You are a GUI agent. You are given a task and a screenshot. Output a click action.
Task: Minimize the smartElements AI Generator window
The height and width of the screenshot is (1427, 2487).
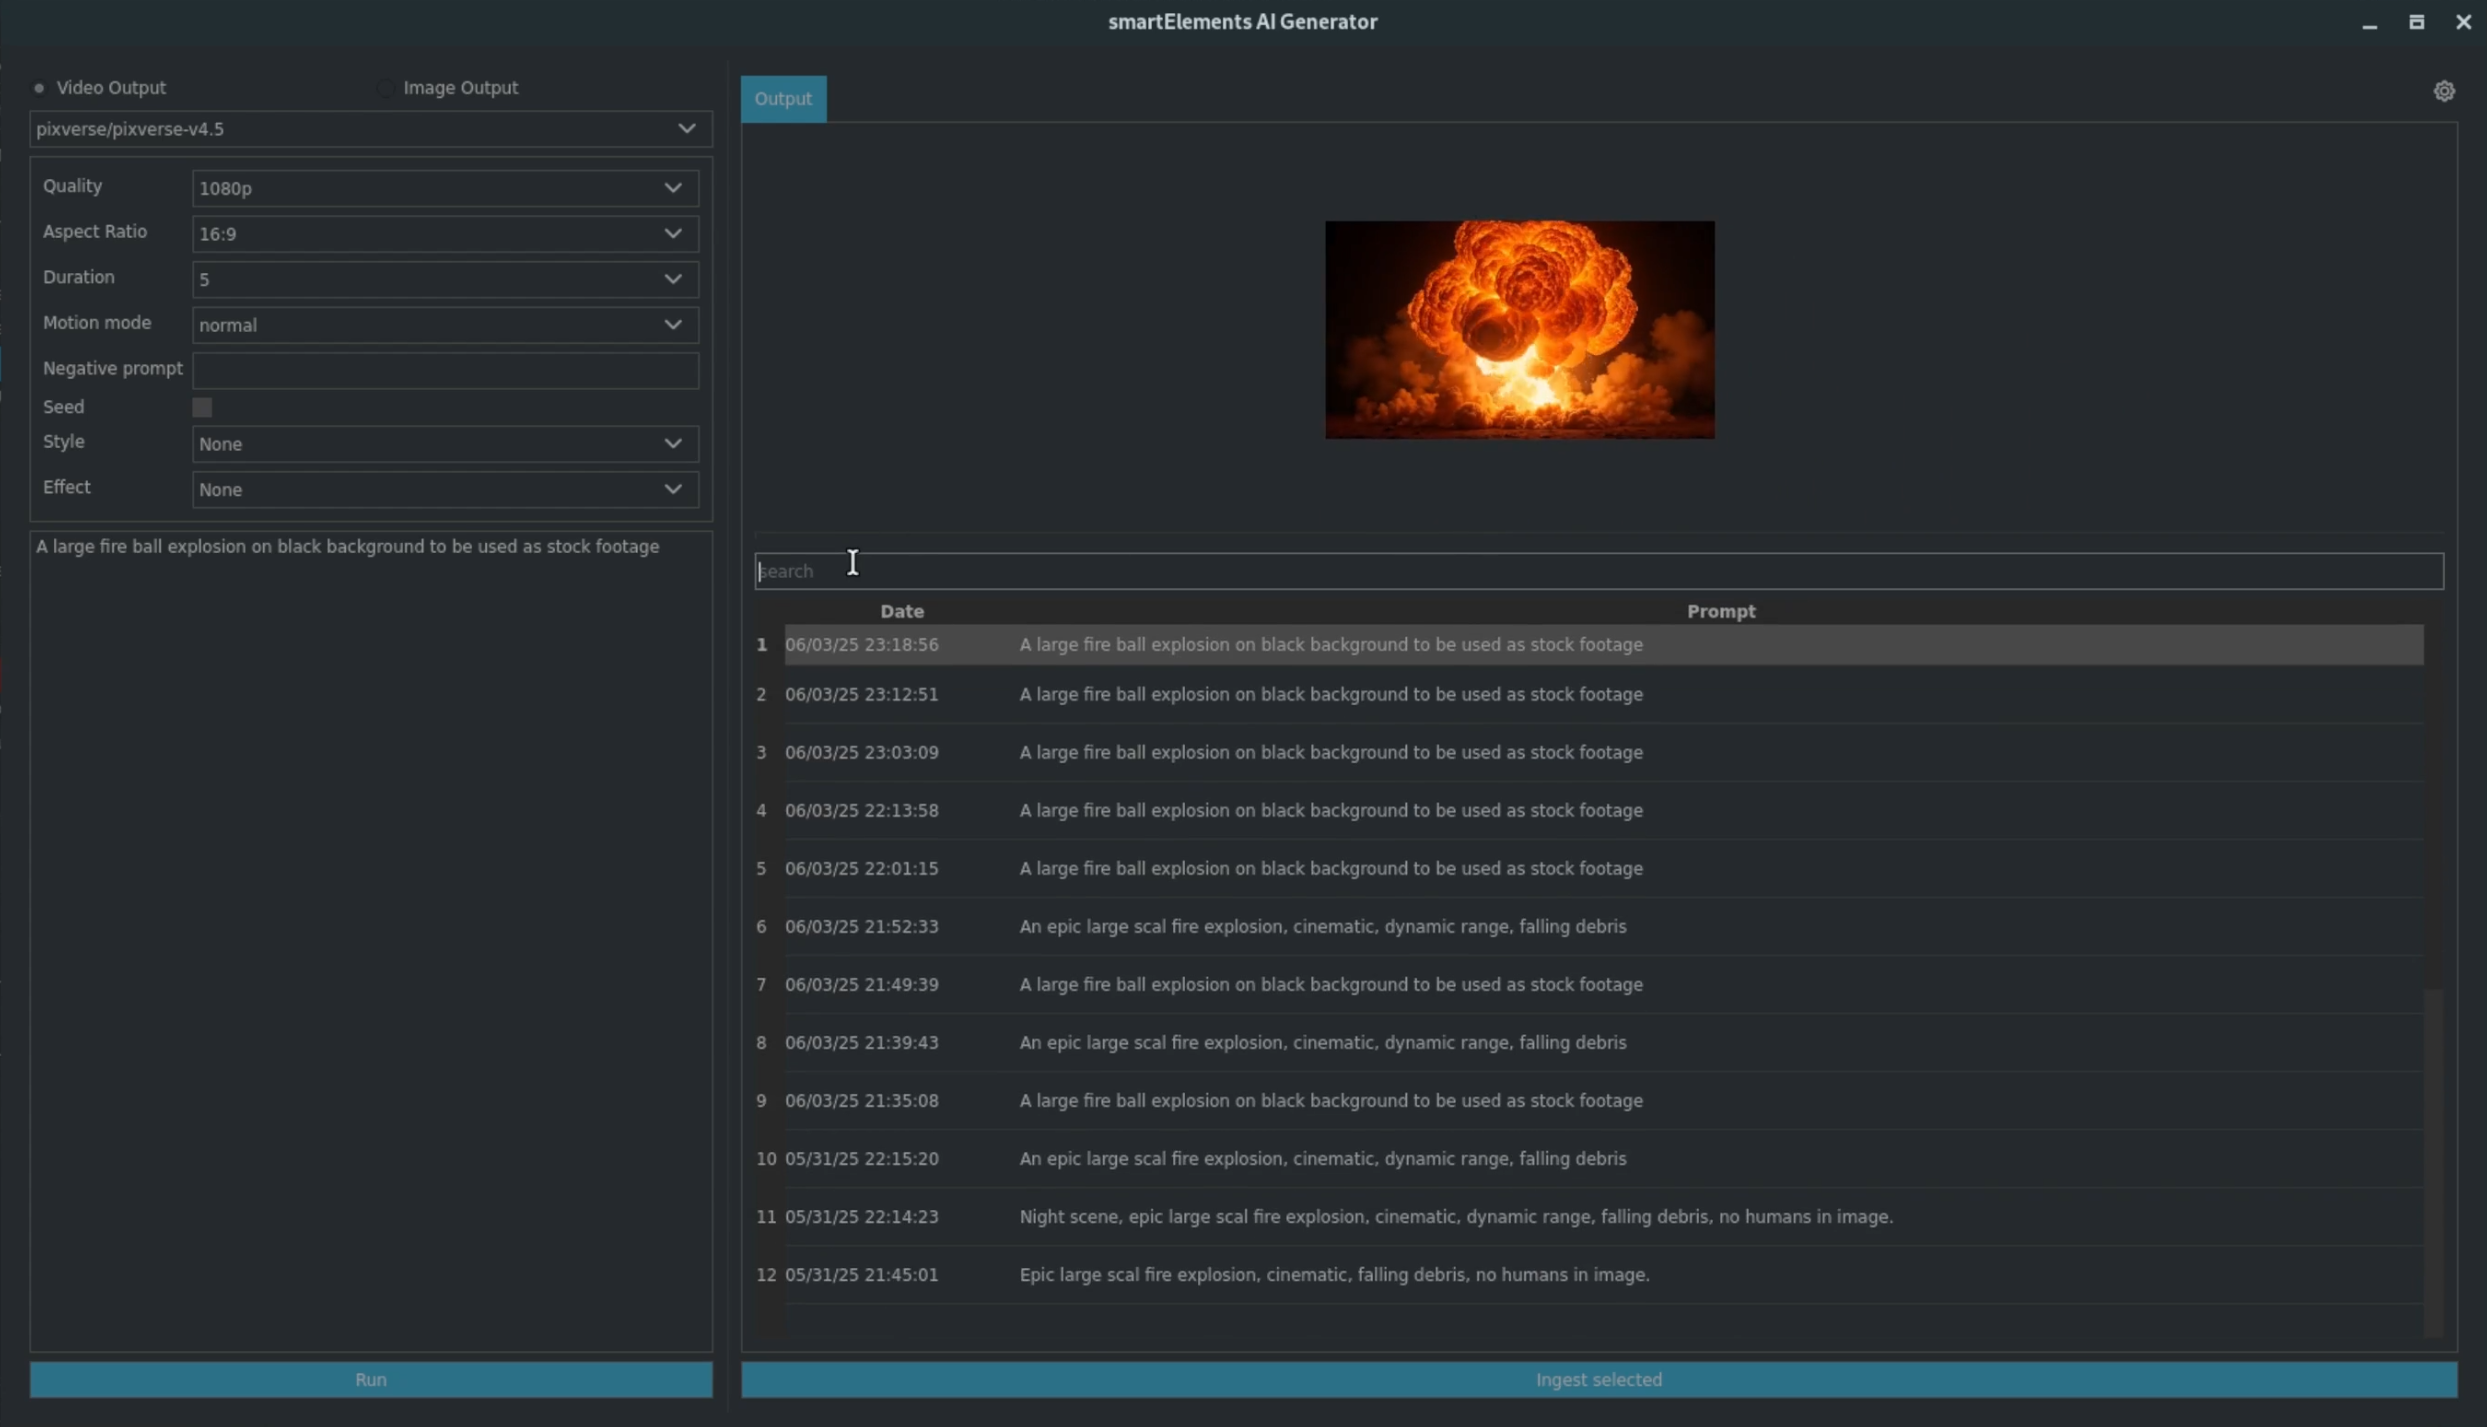point(2369,23)
